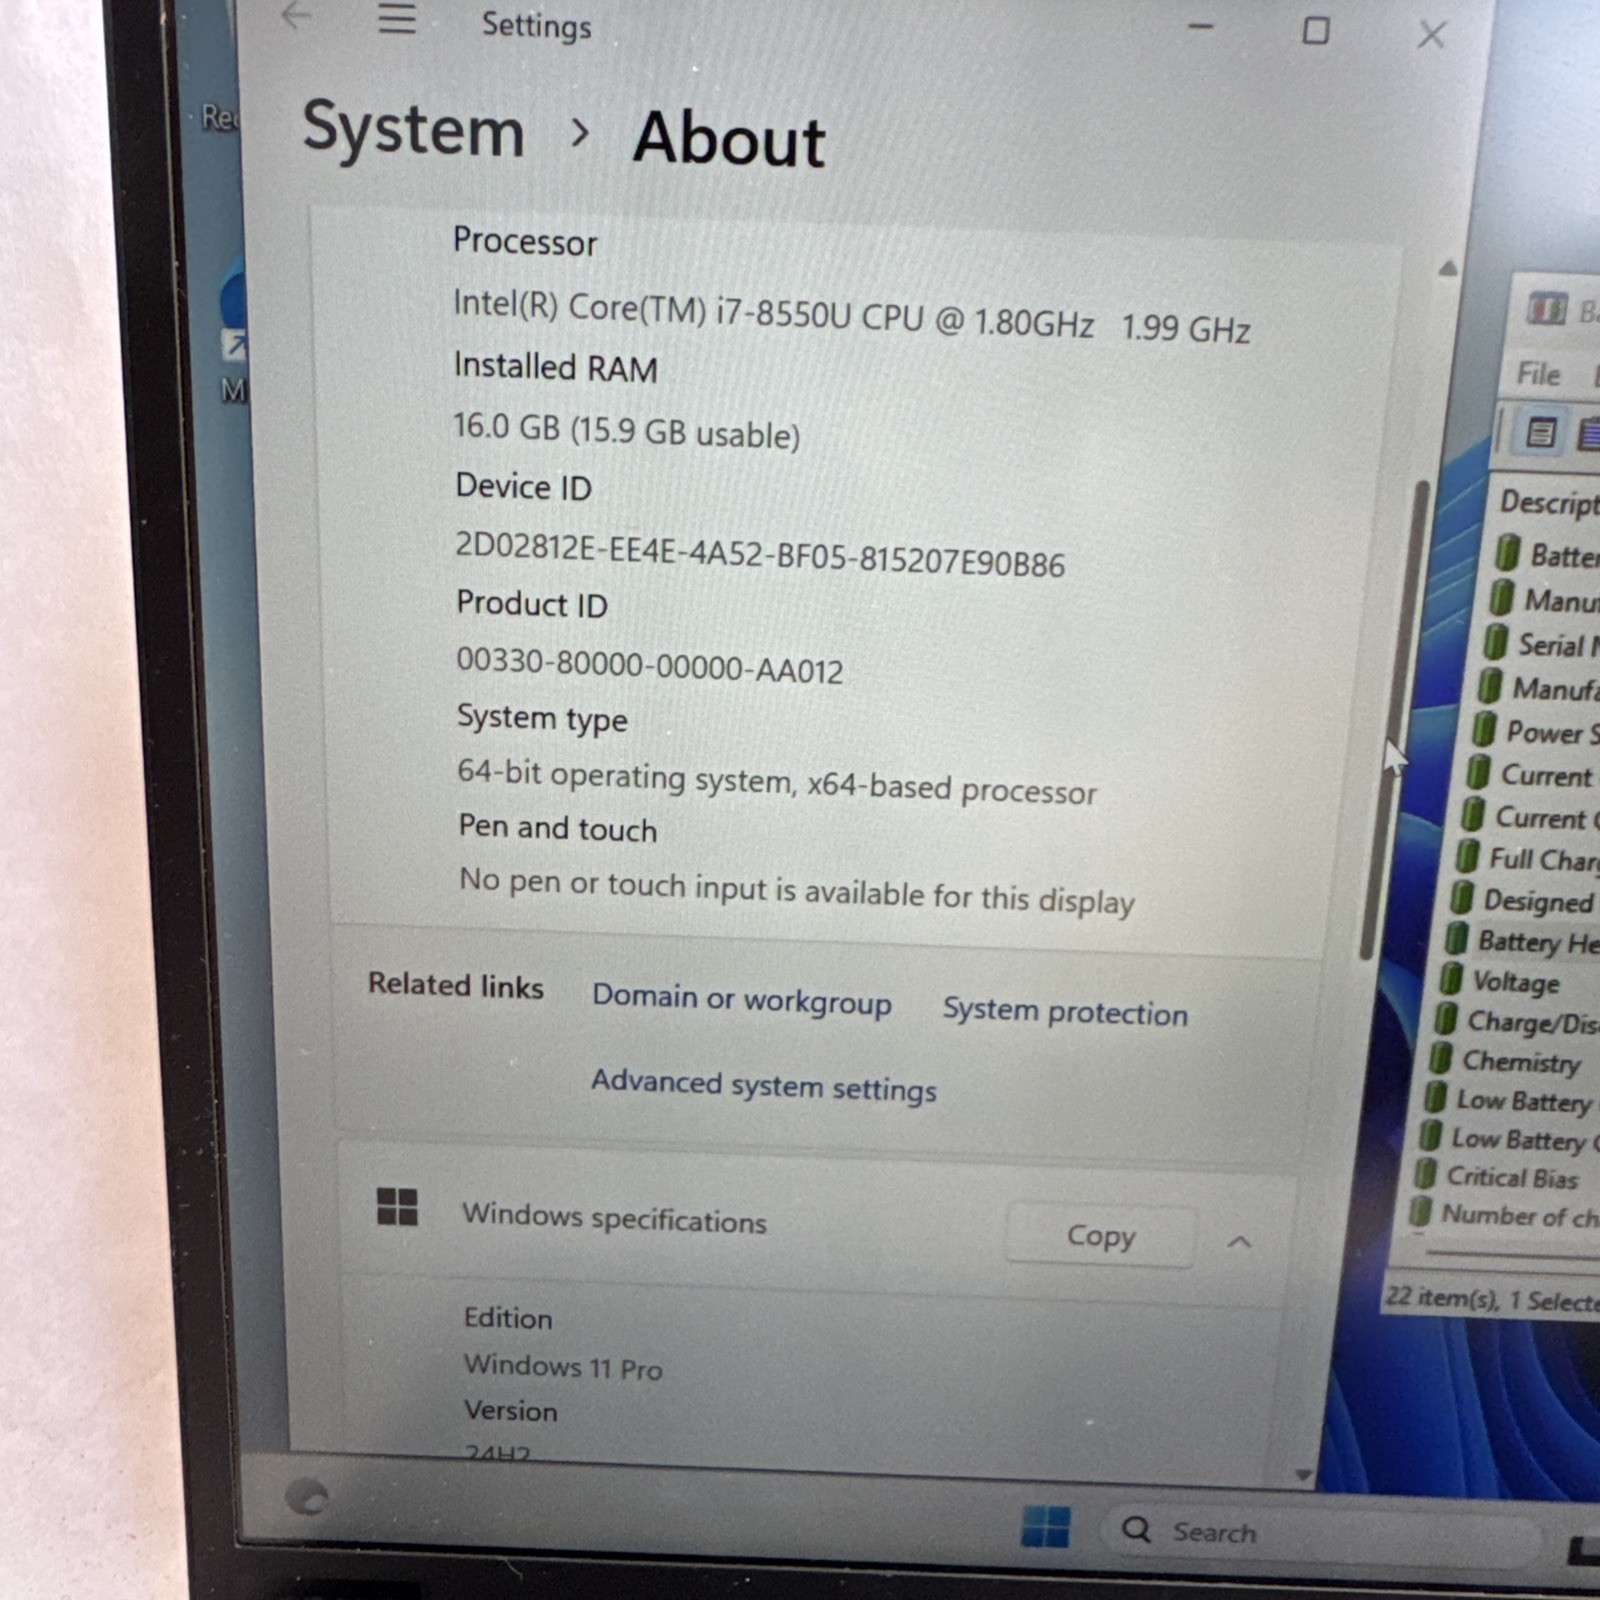Copy the Windows specifications
This screenshot has height=1600, width=1600.
1101,1236
